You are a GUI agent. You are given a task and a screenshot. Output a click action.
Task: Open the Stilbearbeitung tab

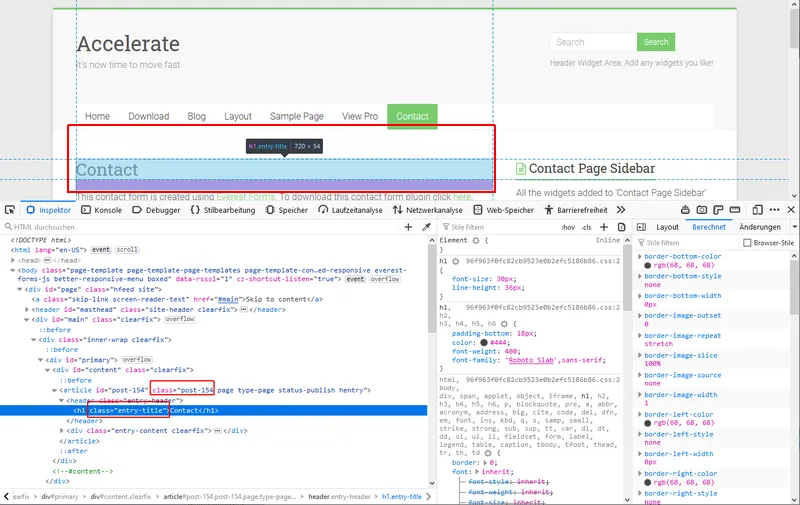[x=222, y=210]
